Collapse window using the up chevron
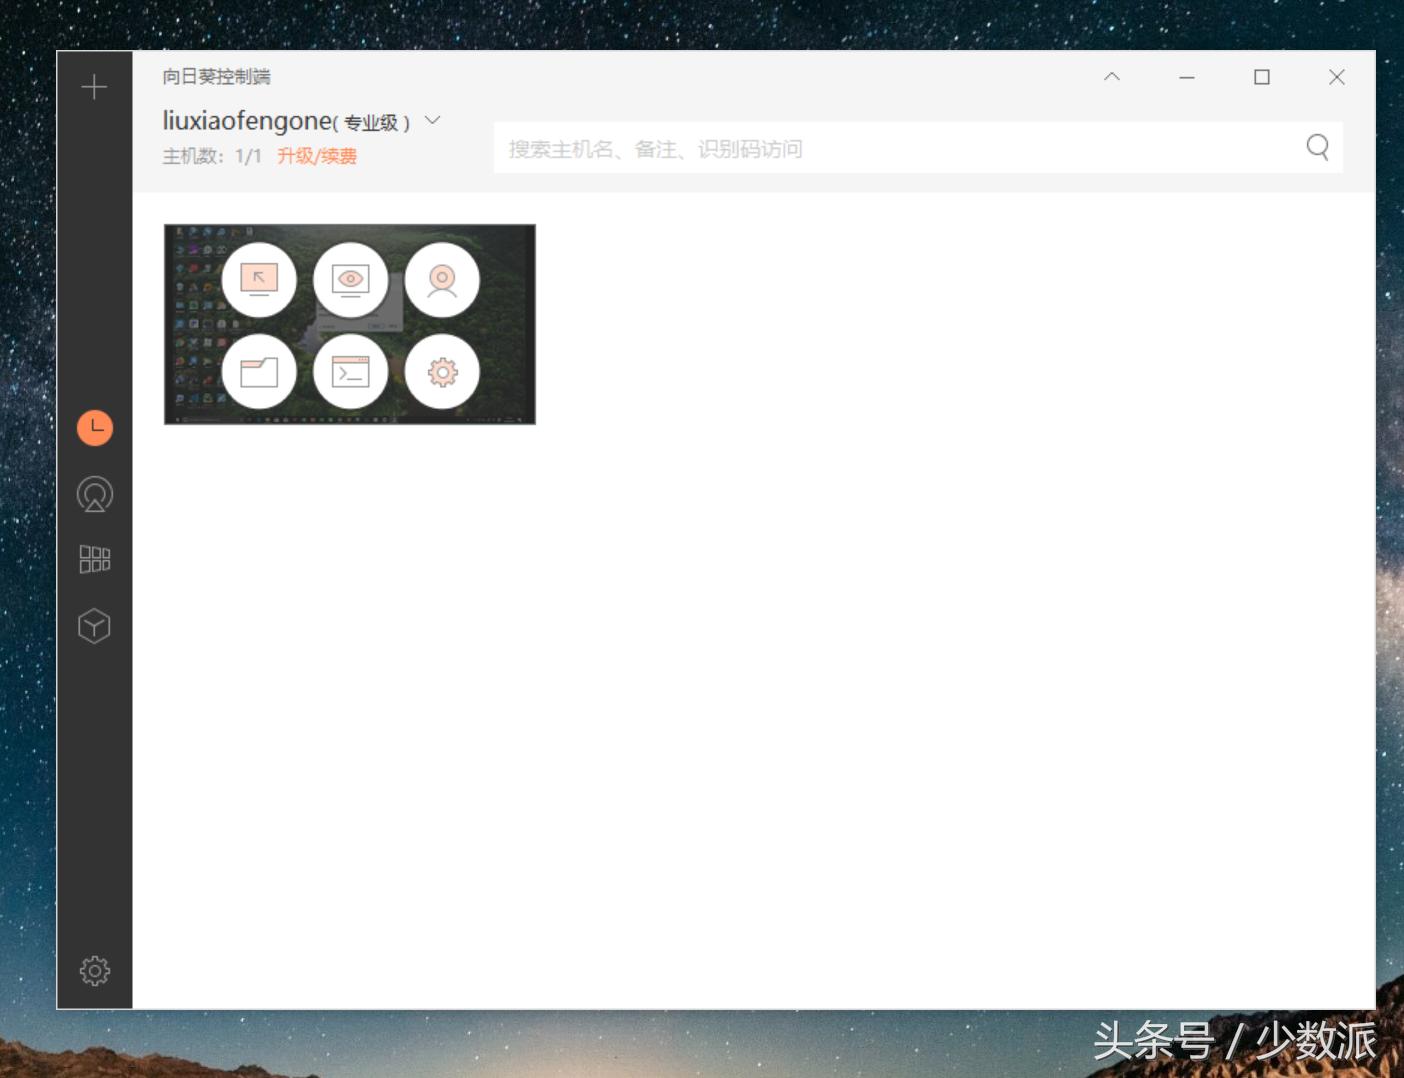1404x1078 pixels. coord(1112,77)
